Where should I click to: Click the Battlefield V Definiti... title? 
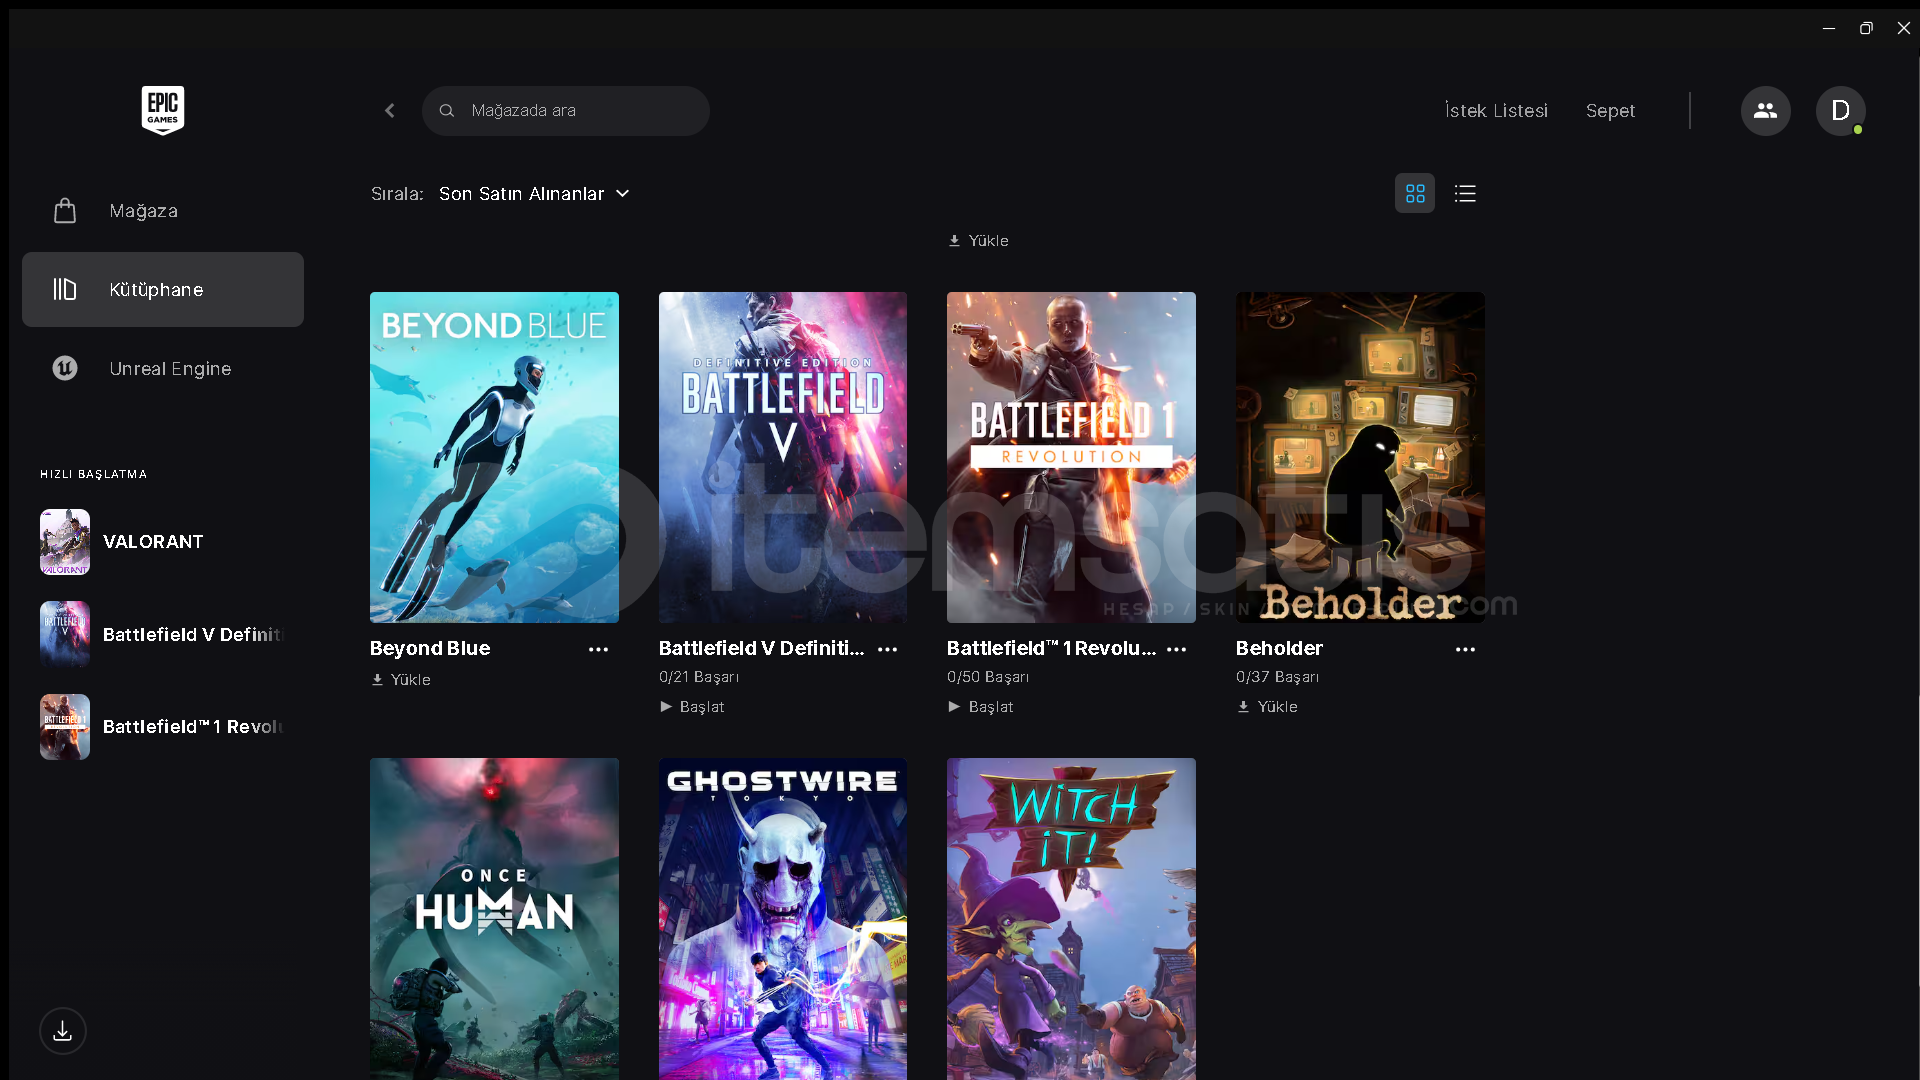[x=762, y=648]
